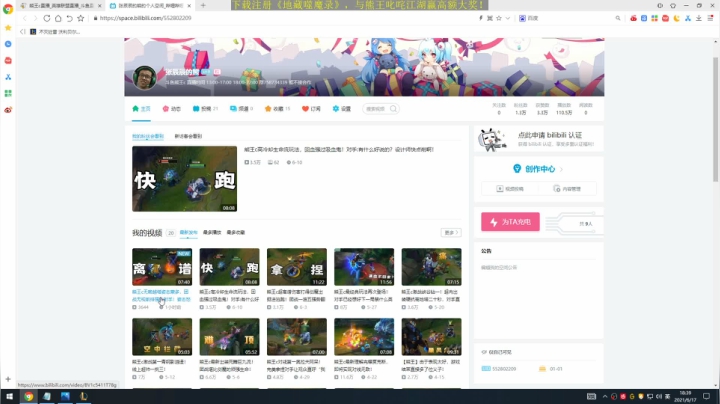The image size is (720, 404).
Task: Click the downloads icon in browser toolbar
Action: click(x=698, y=18)
